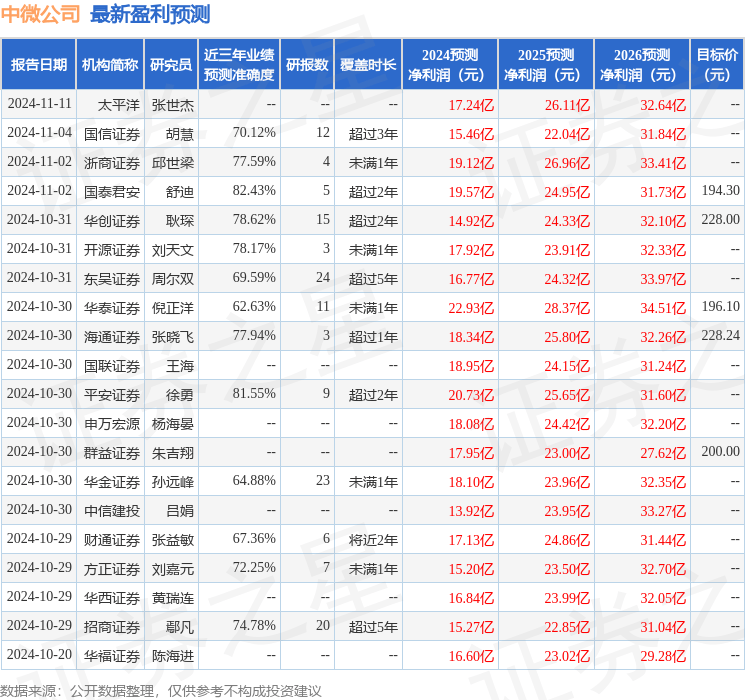Screen dimensions: 745x700
Task: Select the 招商证券 institution cell
Action: click(112, 627)
